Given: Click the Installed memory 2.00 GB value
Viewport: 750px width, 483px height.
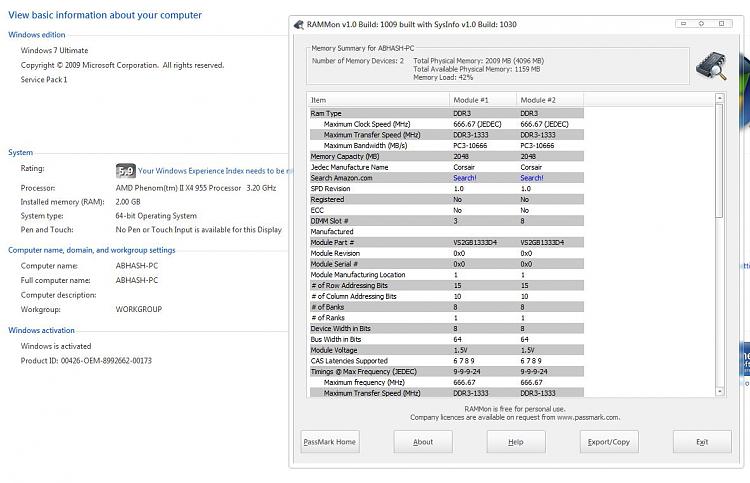Looking at the screenshot, I should [x=128, y=202].
